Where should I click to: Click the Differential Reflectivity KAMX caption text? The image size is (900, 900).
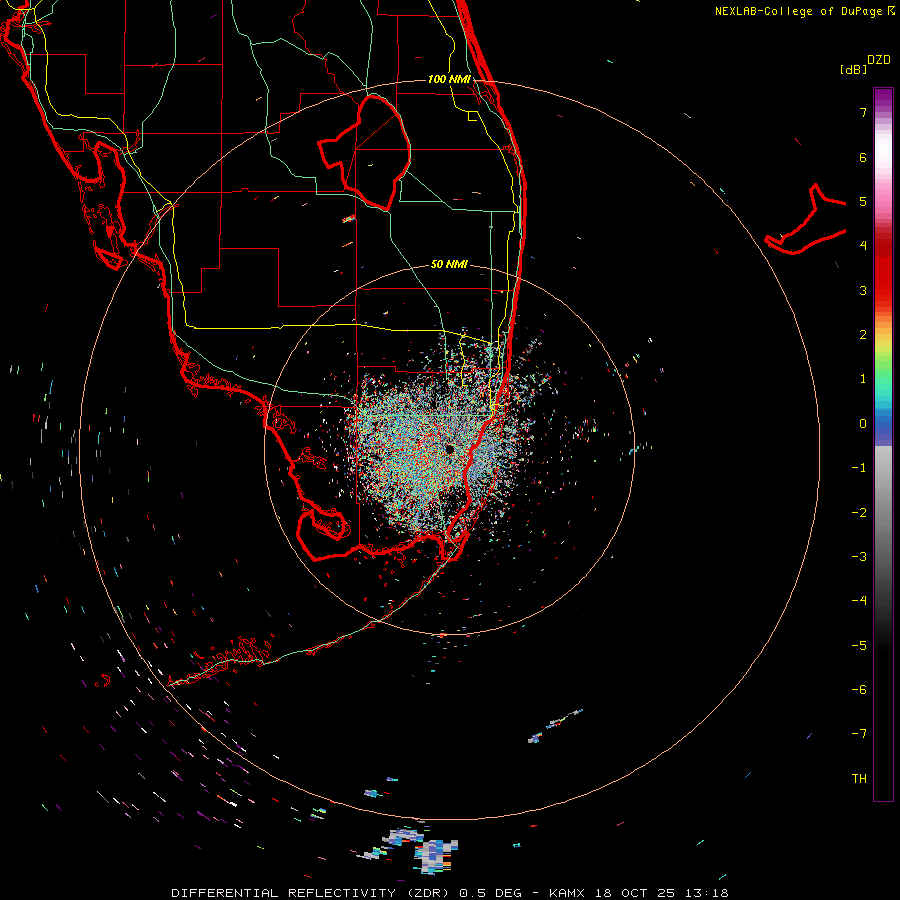[x=450, y=893]
